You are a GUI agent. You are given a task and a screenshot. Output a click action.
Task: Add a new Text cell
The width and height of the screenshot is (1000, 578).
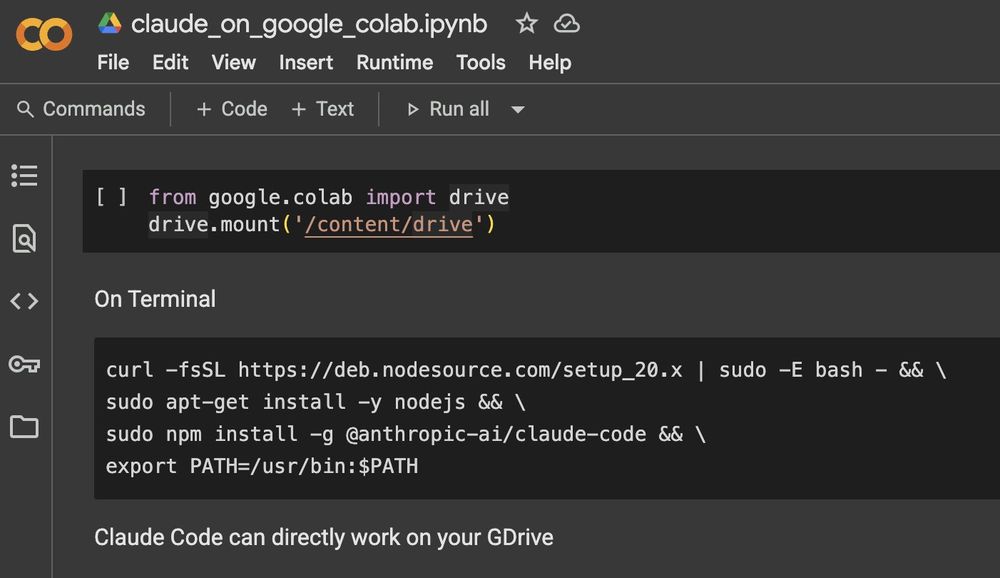[x=322, y=109]
